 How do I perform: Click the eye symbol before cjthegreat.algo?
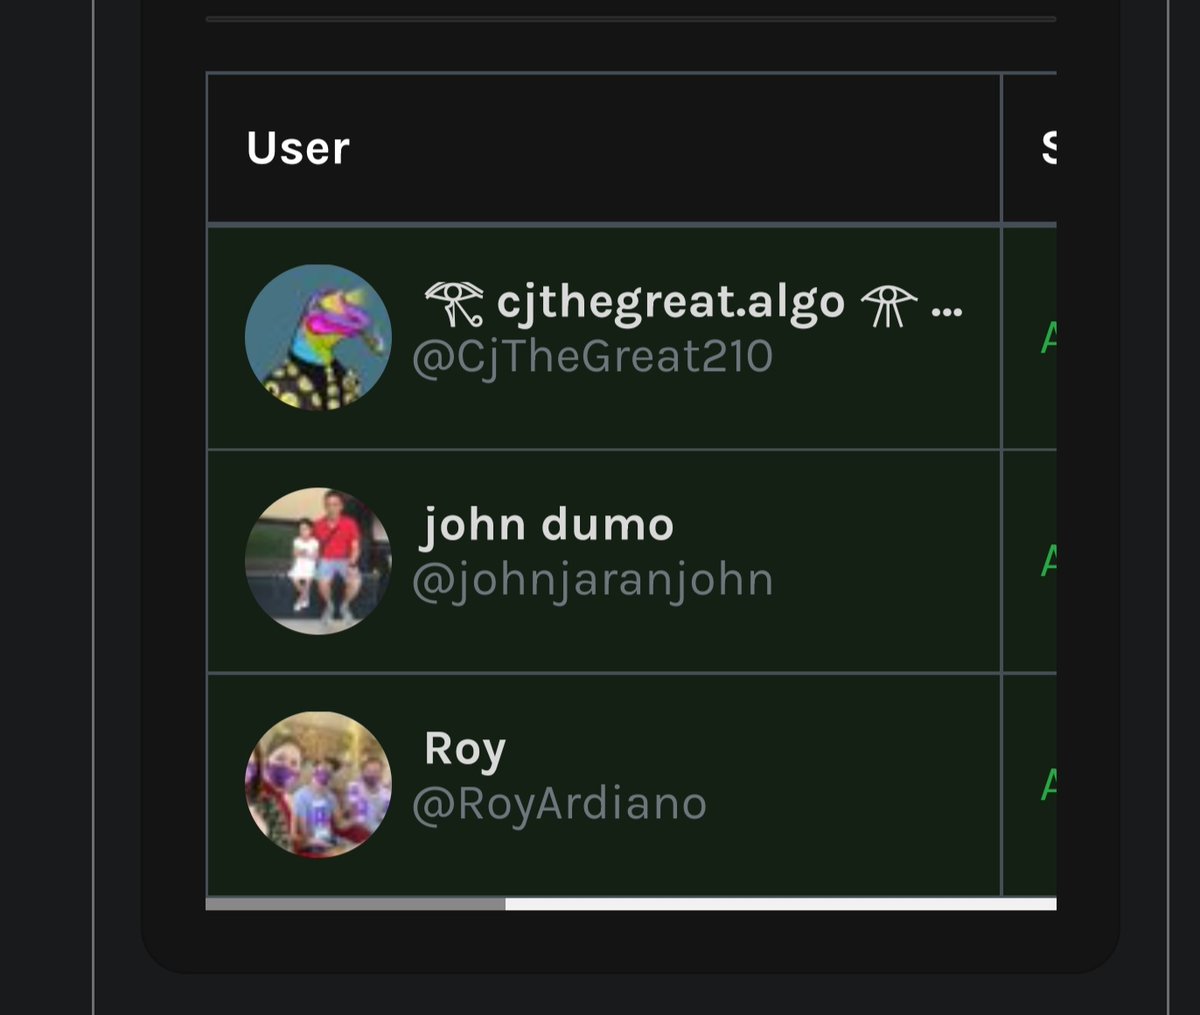tap(455, 303)
